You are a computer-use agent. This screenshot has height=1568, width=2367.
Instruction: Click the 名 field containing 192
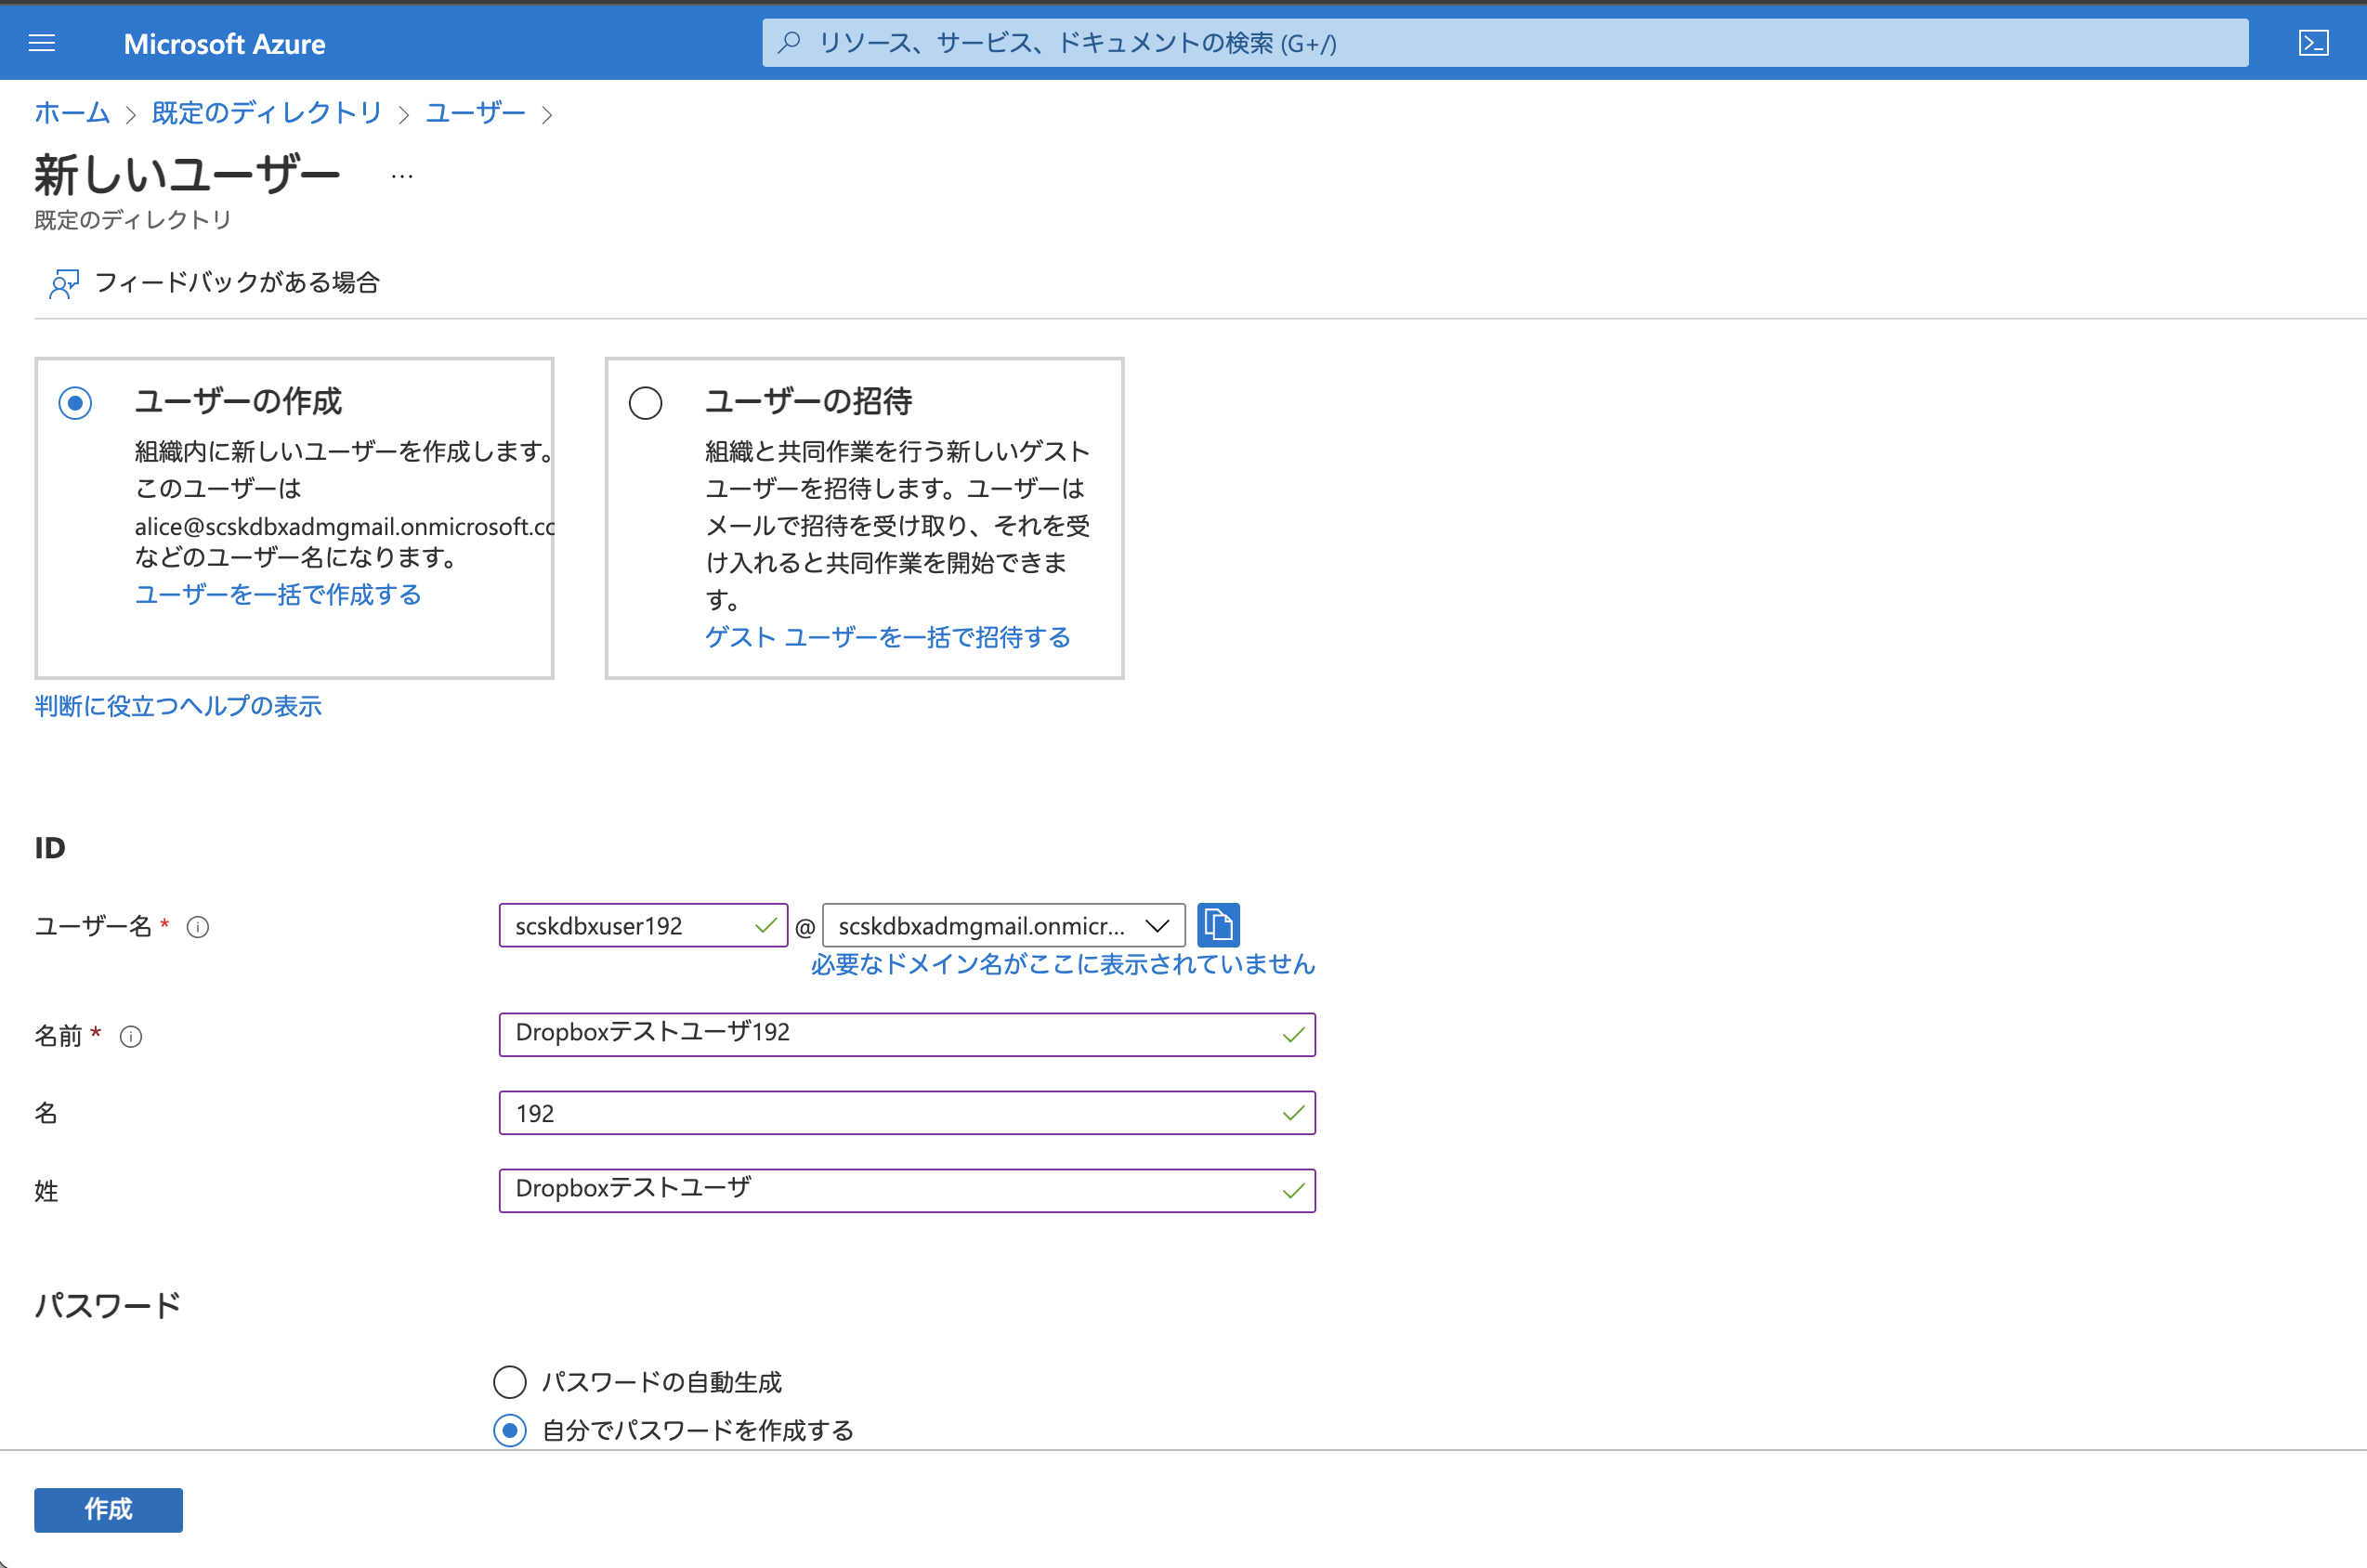907,1113
